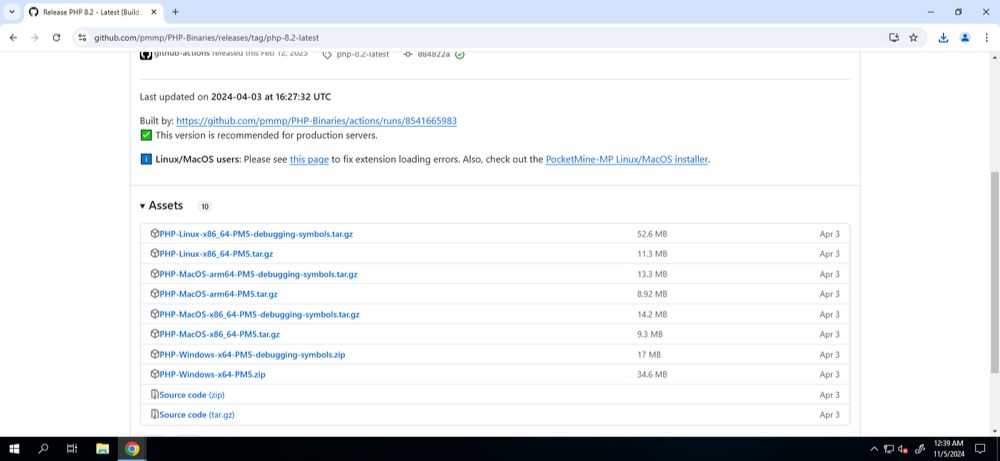Collapse the Assets section triangle
Viewport: 1000px width, 461px height.
point(142,206)
